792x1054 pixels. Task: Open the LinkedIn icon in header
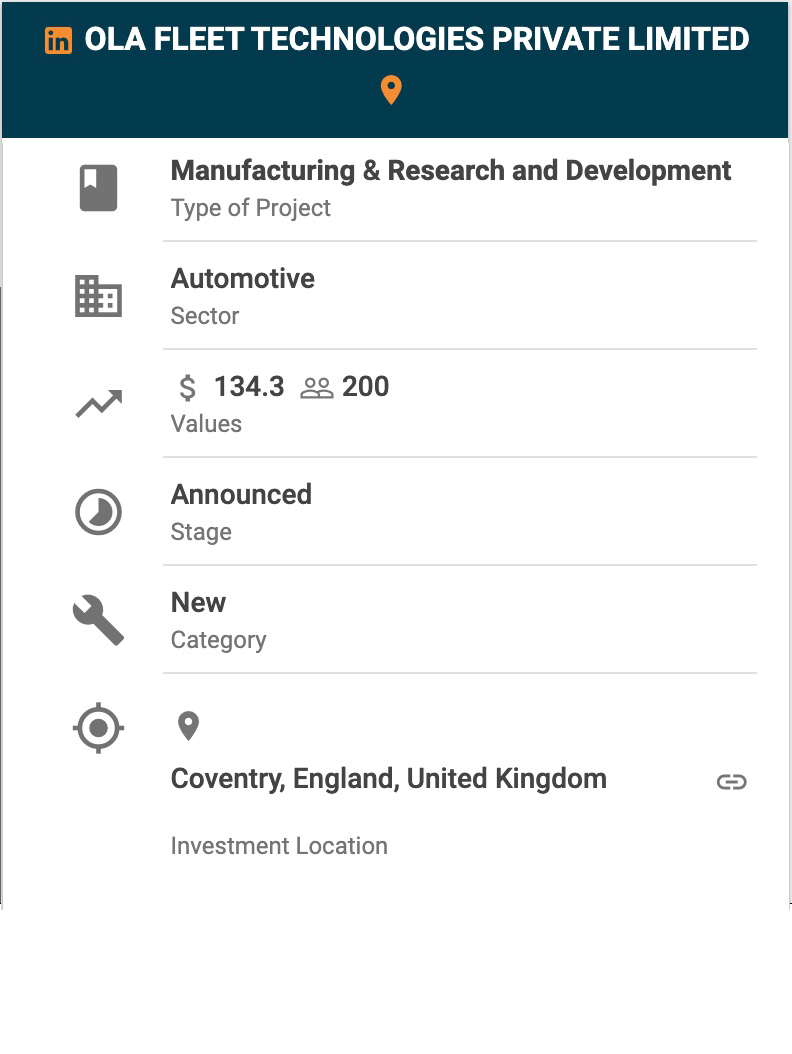pyautogui.click(x=59, y=41)
